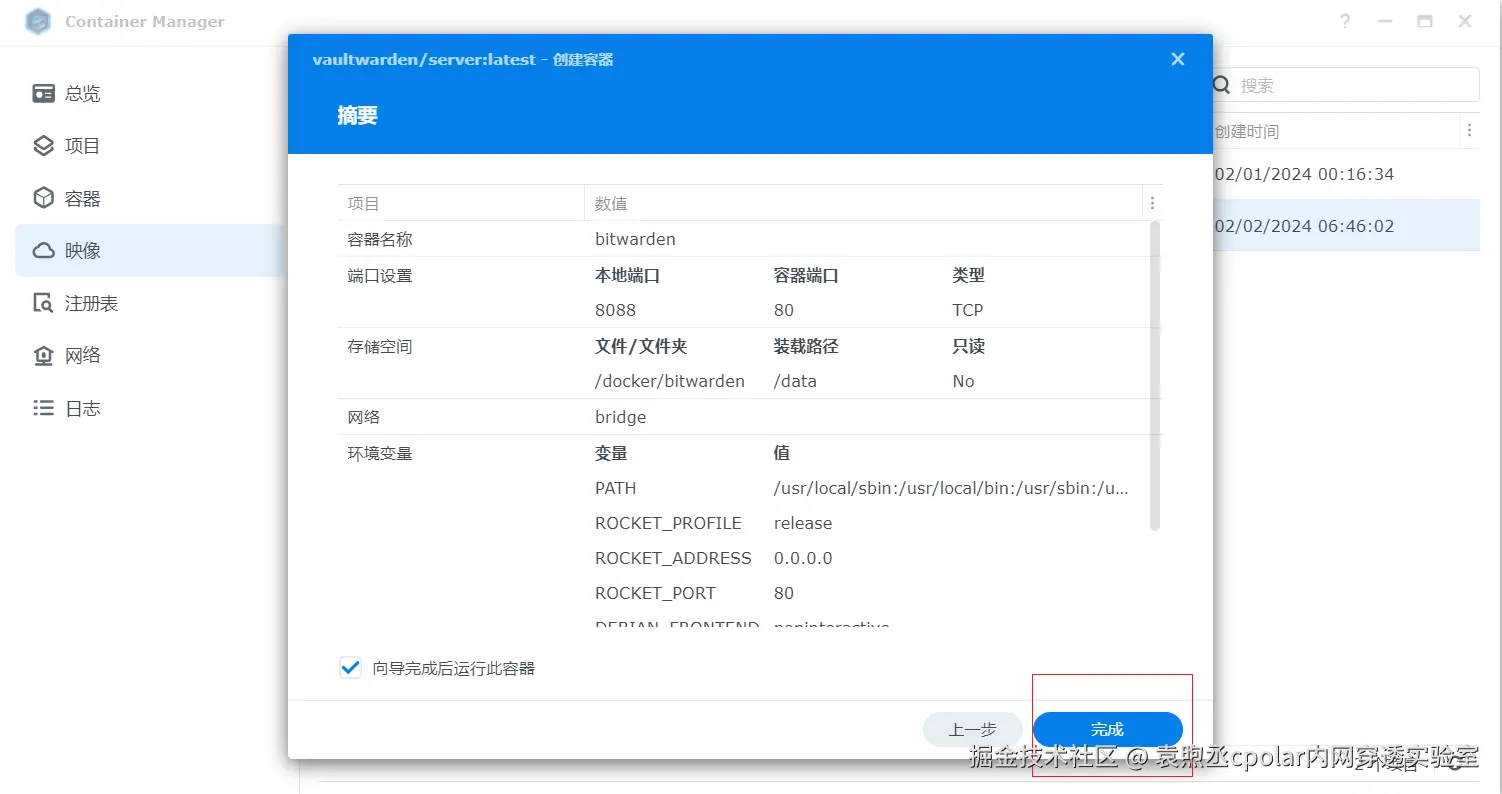Image resolution: width=1502 pixels, height=794 pixels.
Task: Go to 容器 container cube icon
Action: point(43,198)
